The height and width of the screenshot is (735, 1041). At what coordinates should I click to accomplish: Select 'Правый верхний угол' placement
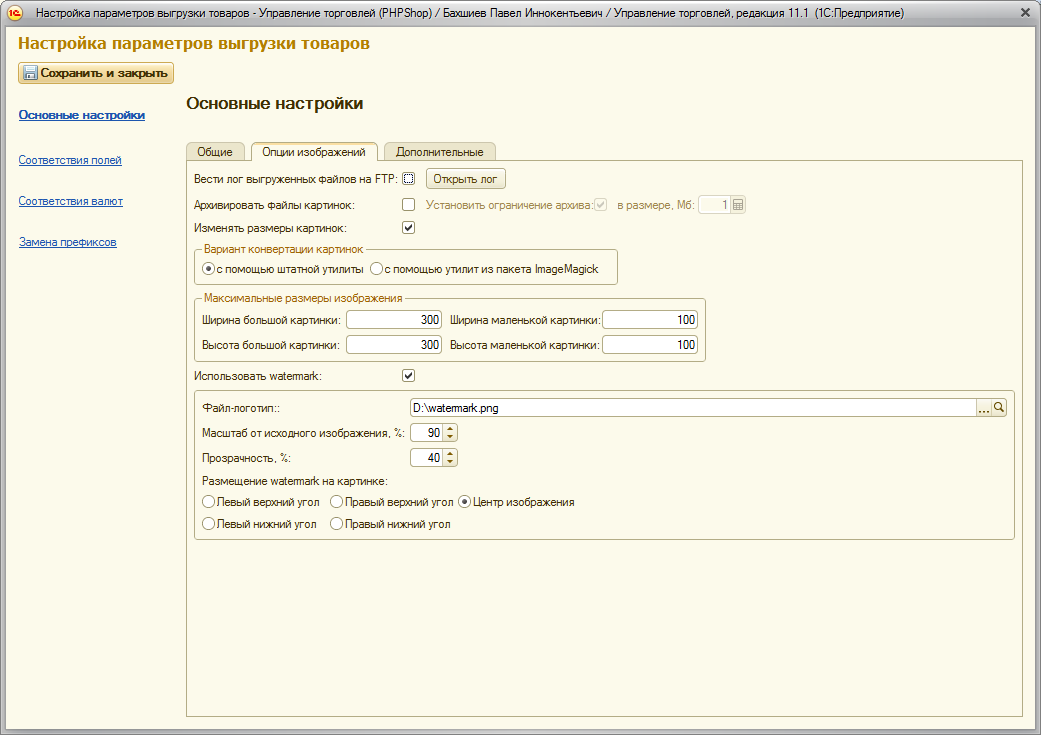coord(337,502)
